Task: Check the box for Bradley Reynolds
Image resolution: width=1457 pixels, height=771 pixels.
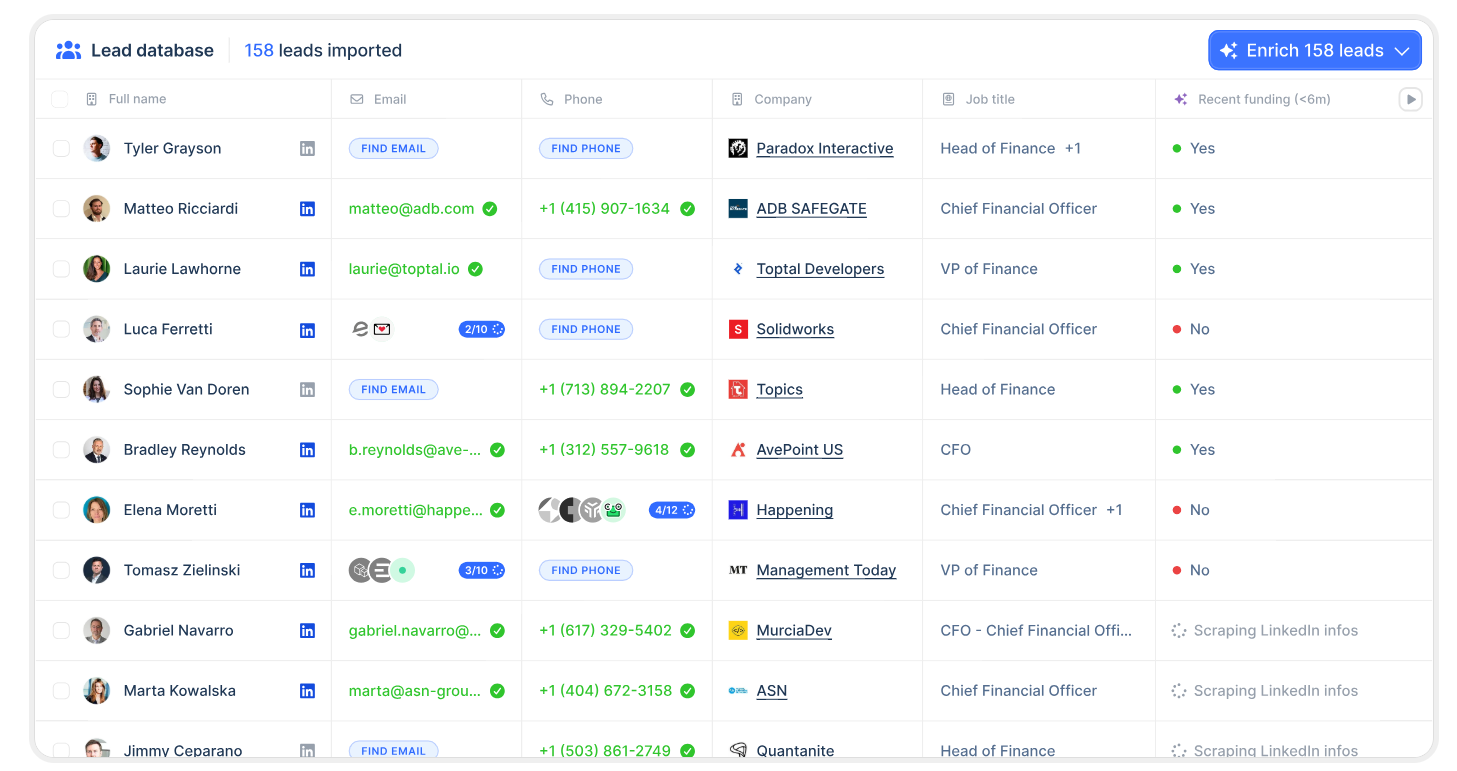Action: coord(61,450)
